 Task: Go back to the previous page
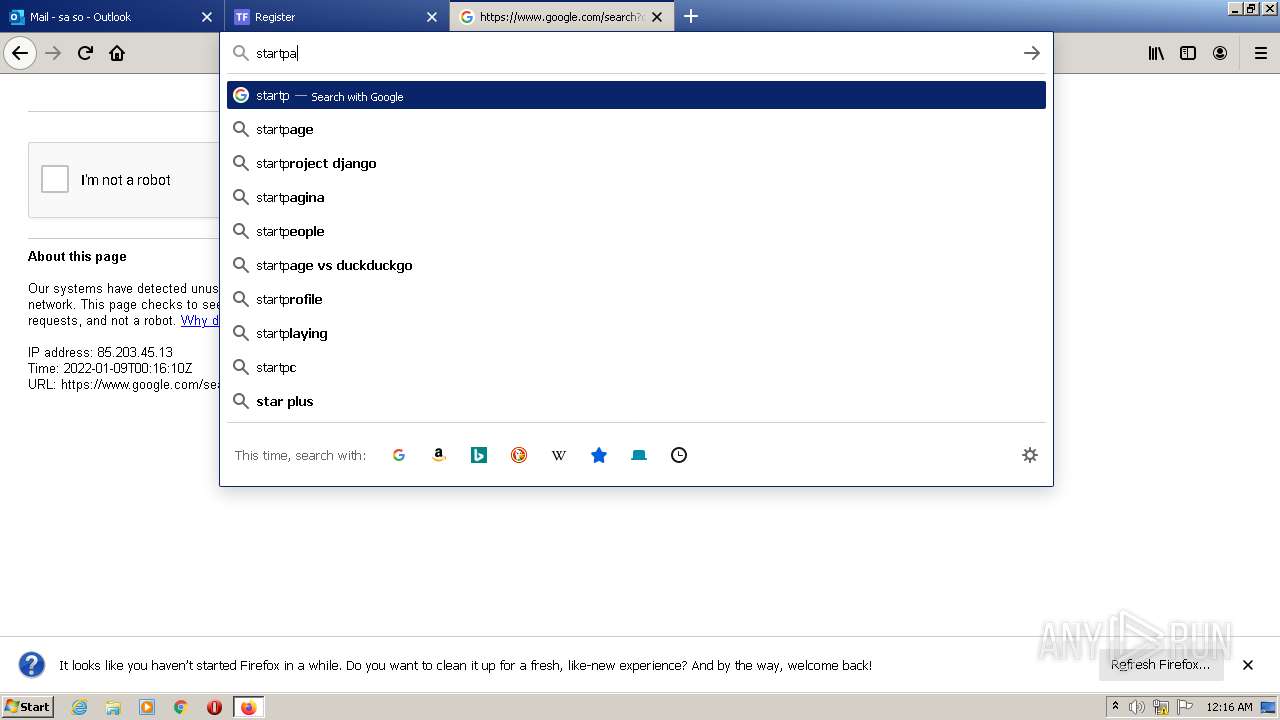(20, 53)
